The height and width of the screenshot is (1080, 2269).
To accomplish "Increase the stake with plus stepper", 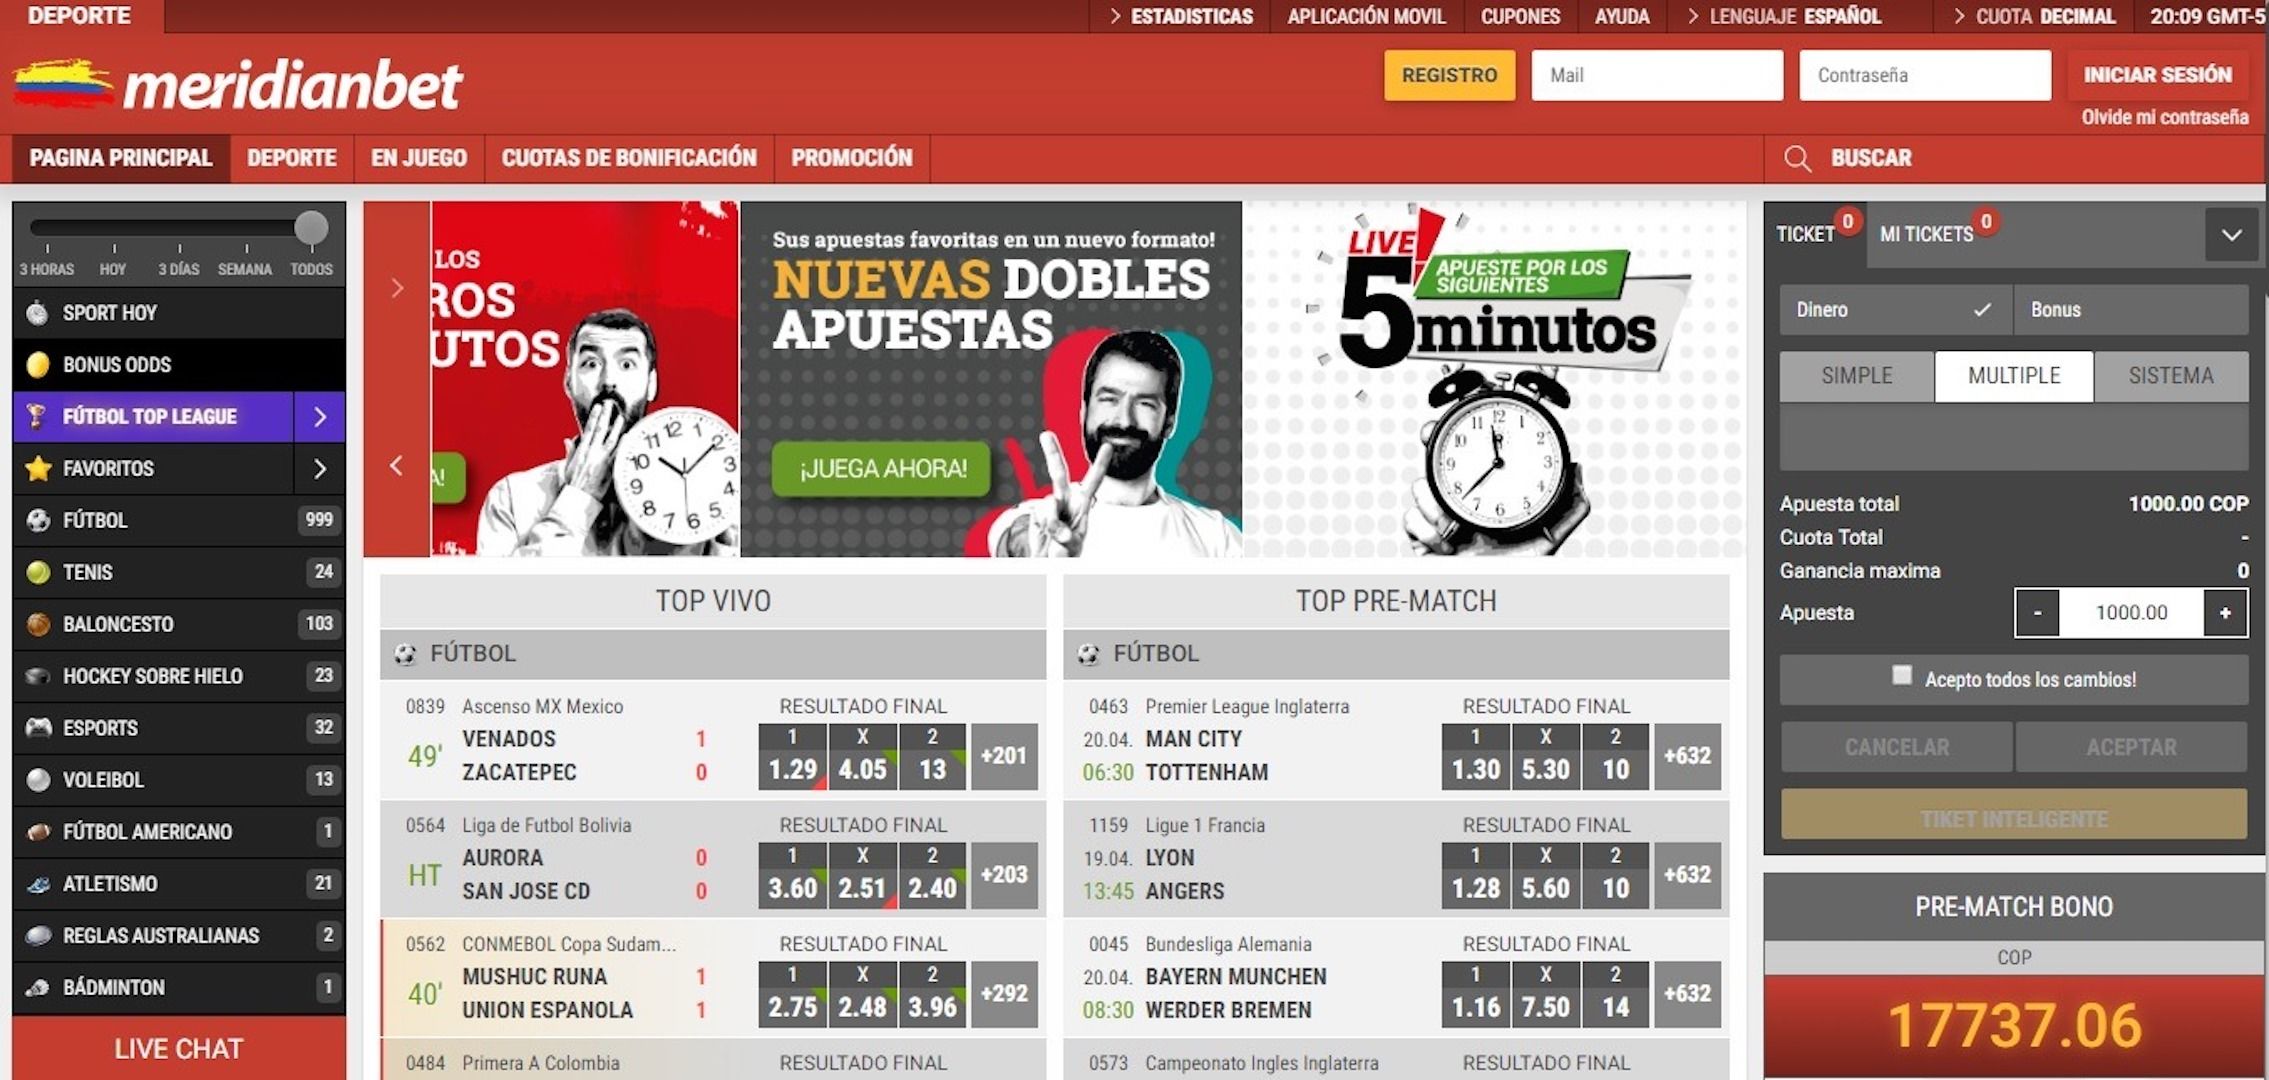I will (x=2224, y=613).
